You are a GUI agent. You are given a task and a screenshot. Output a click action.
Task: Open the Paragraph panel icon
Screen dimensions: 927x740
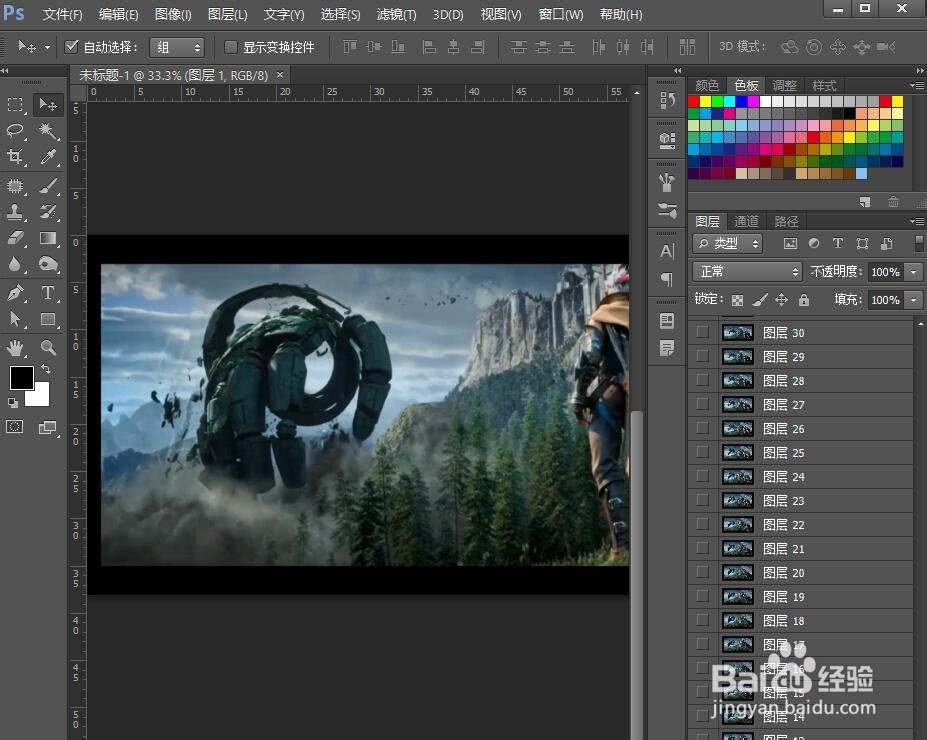tap(667, 279)
